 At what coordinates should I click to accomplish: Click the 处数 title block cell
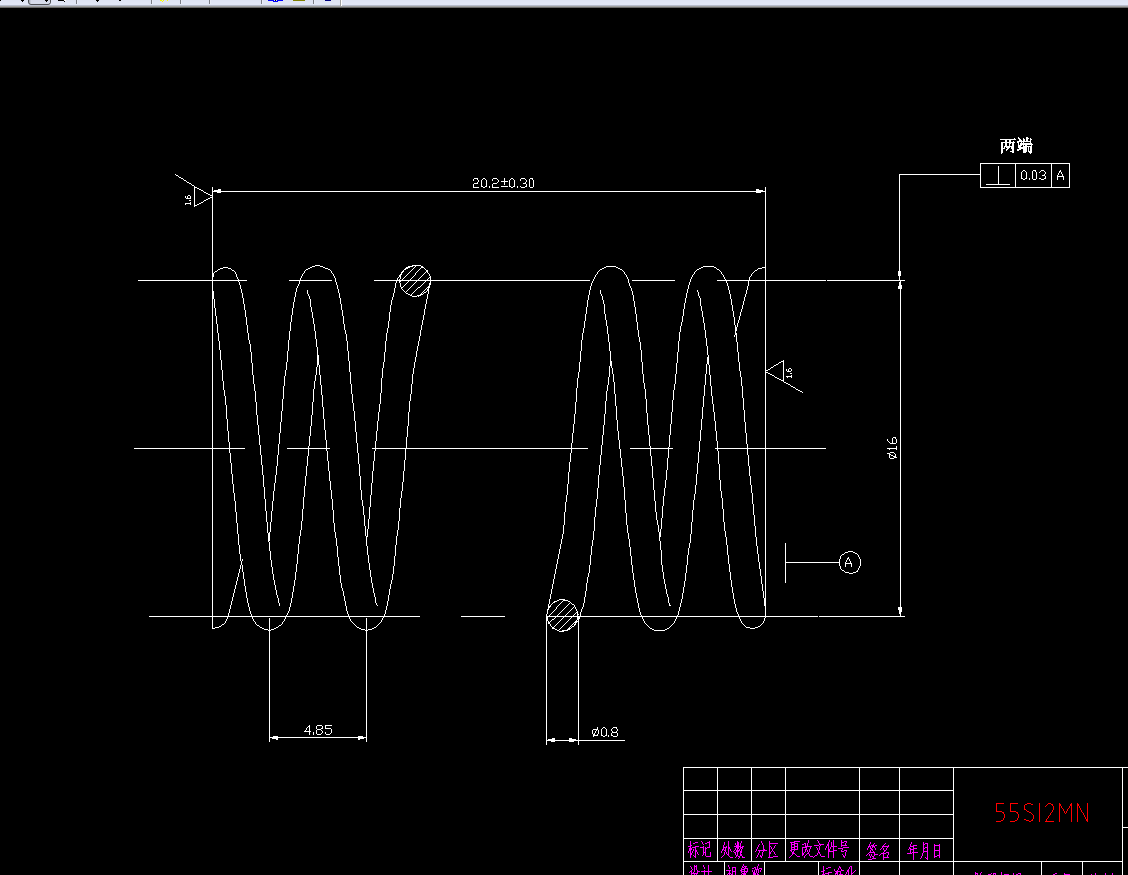tap(734, 849)
